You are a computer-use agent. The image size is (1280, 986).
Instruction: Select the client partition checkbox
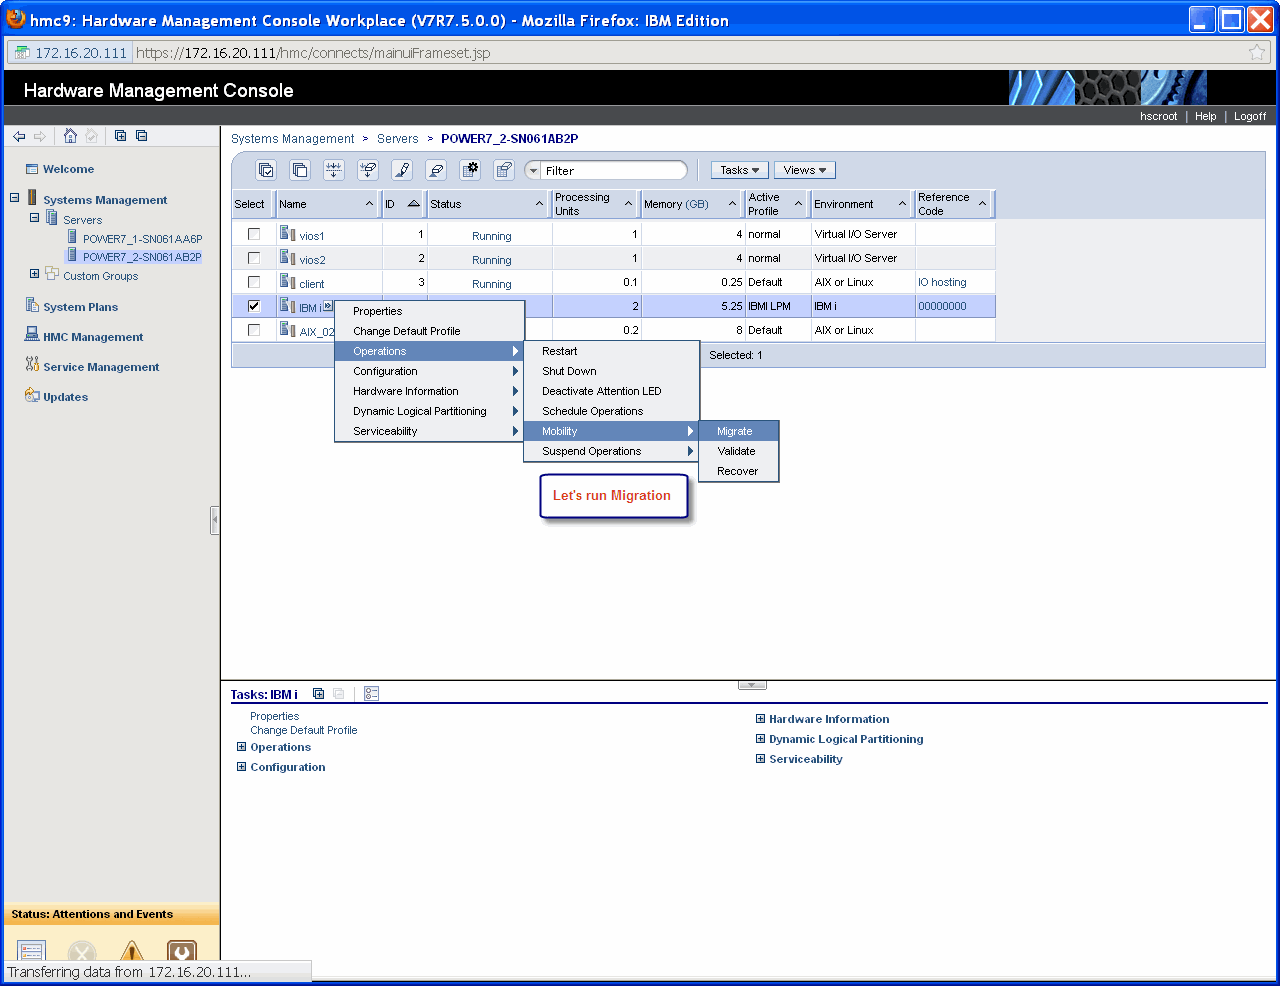(x=254, y=282)
